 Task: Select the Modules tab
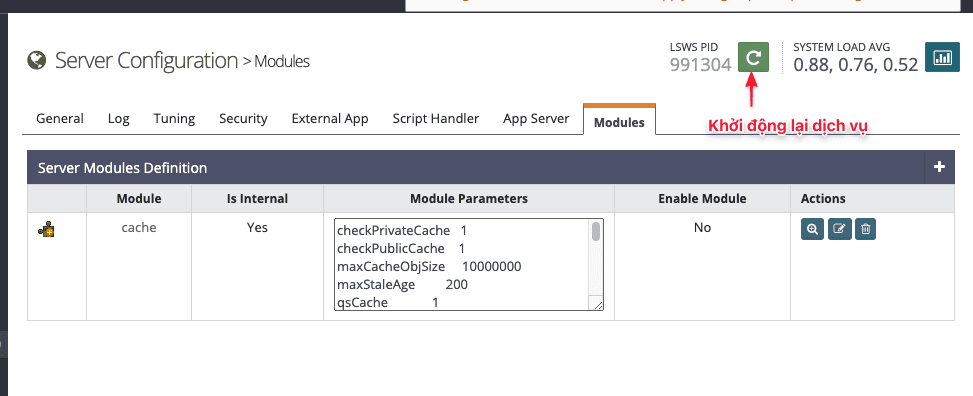[x=619, y=122]
